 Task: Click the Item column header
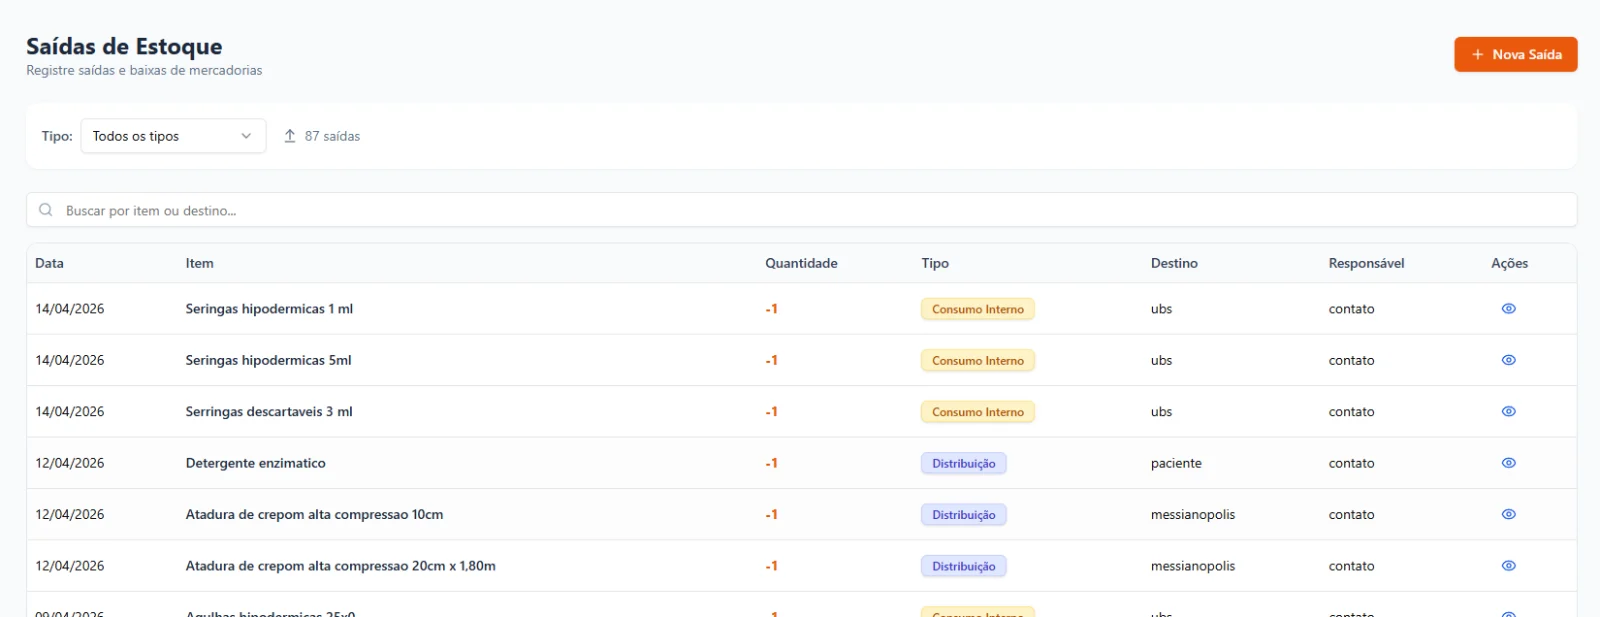click(199, 263)
